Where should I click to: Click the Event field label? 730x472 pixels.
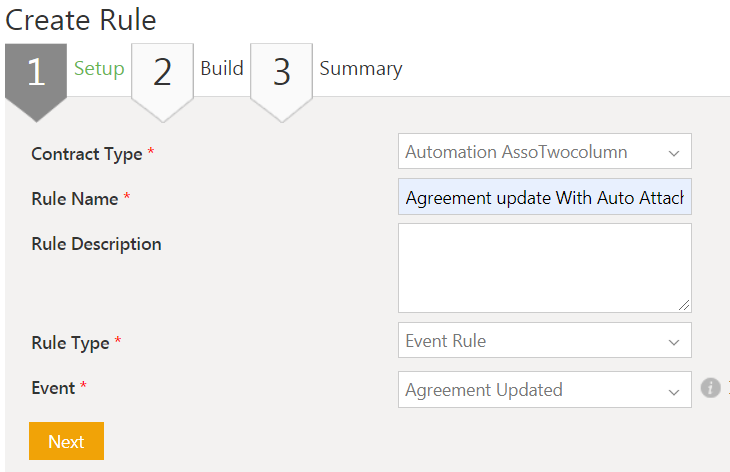(53, 388)
